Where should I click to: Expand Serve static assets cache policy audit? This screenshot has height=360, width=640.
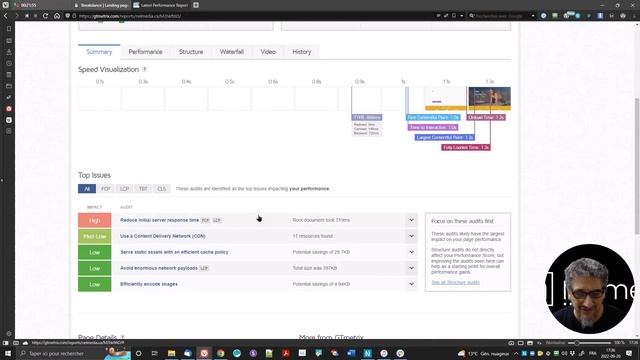tap(411, 252)
